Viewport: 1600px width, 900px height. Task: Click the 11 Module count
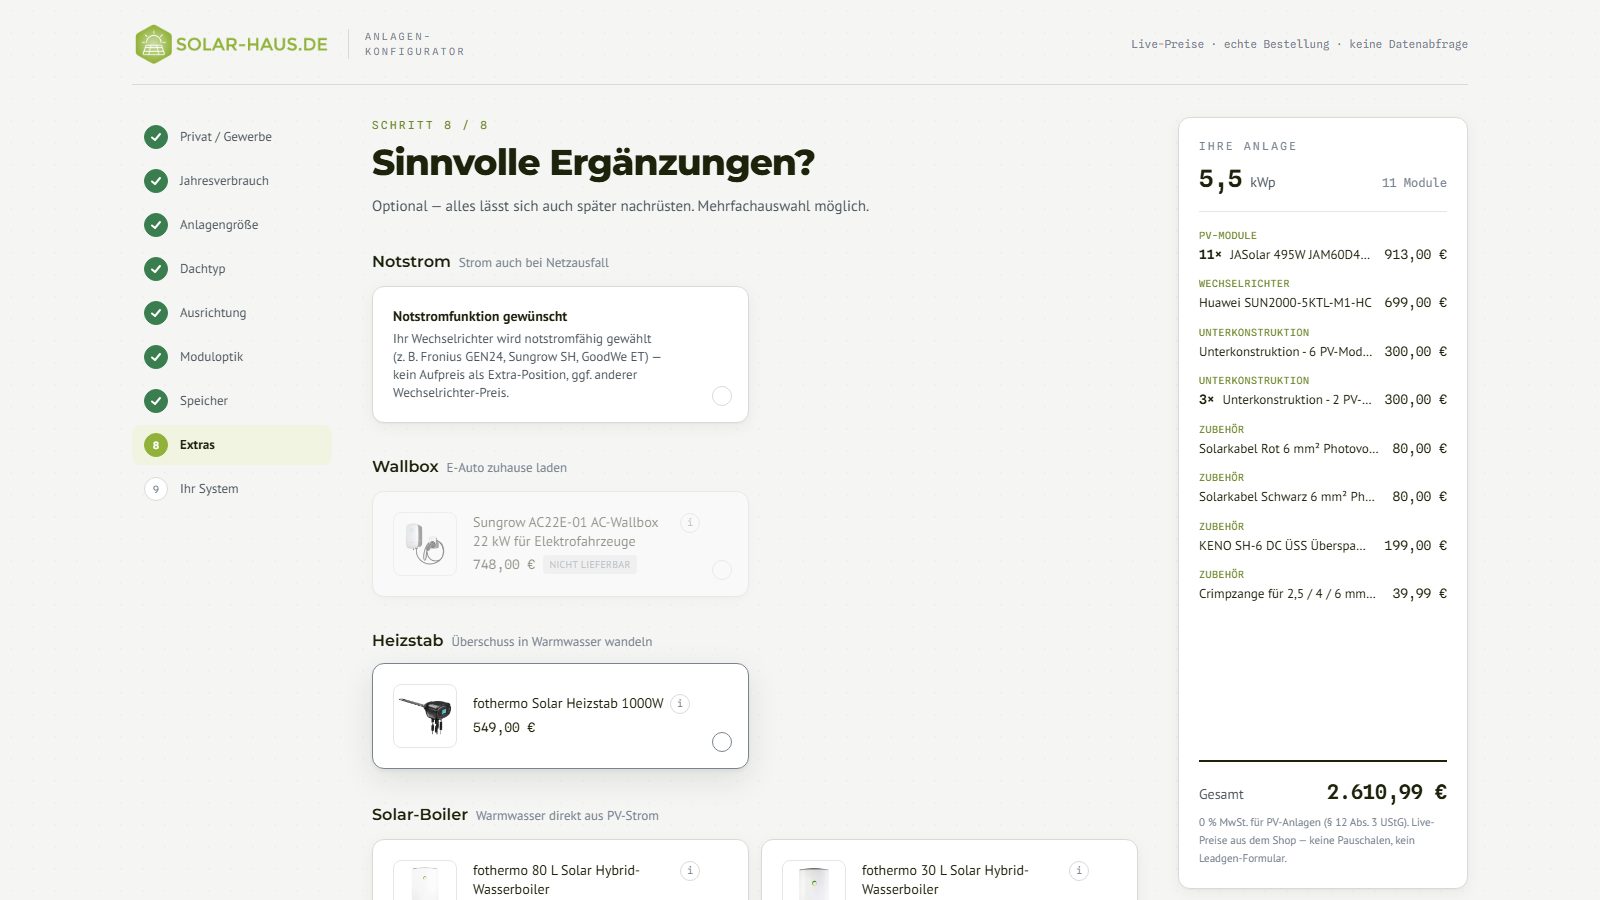click(x=1414, y=183)
